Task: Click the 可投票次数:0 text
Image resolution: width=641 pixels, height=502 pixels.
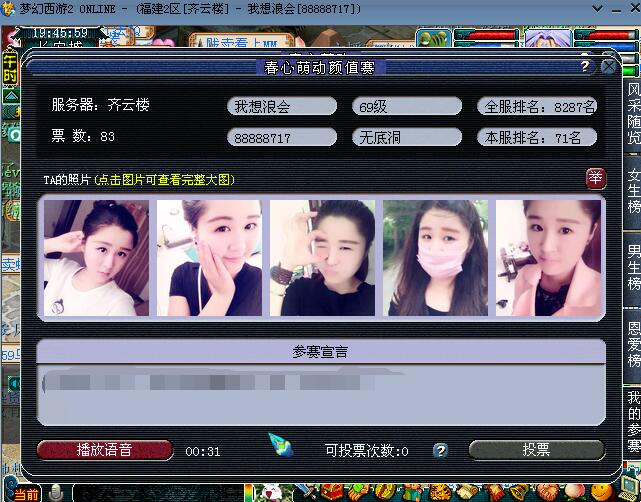Action: pos(367,451)
